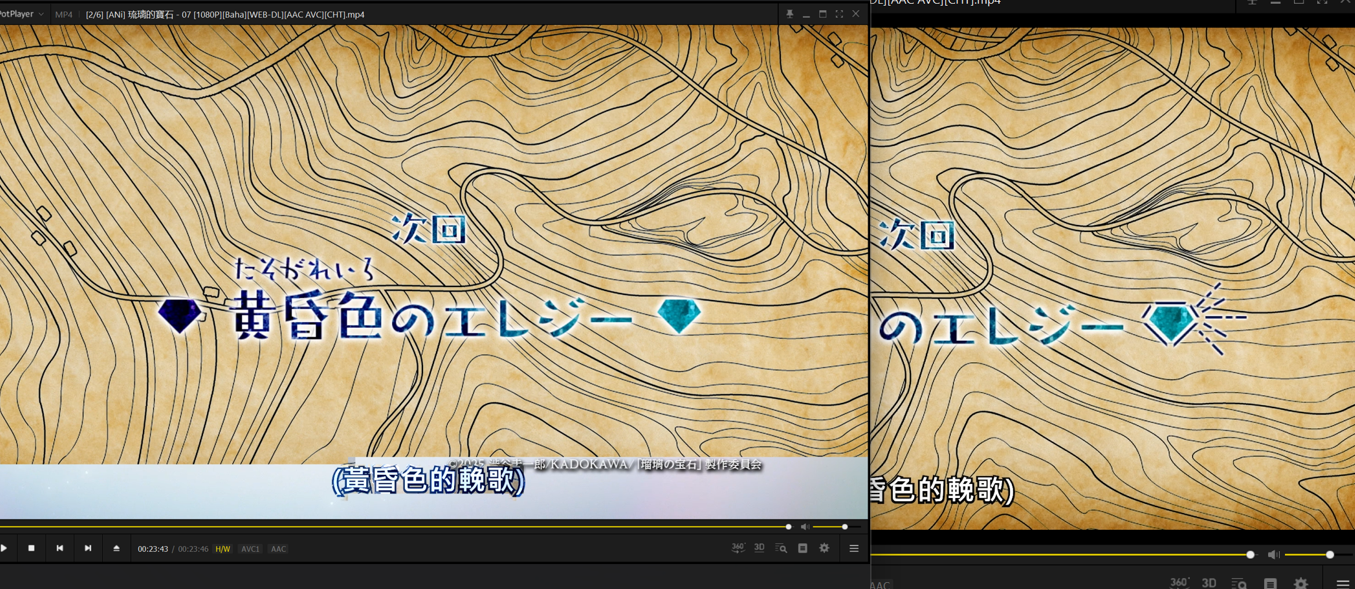The height and width of the screenshot is (589, 1355).
Task: Click the volume slider in left player
Action: click(832, 527)
